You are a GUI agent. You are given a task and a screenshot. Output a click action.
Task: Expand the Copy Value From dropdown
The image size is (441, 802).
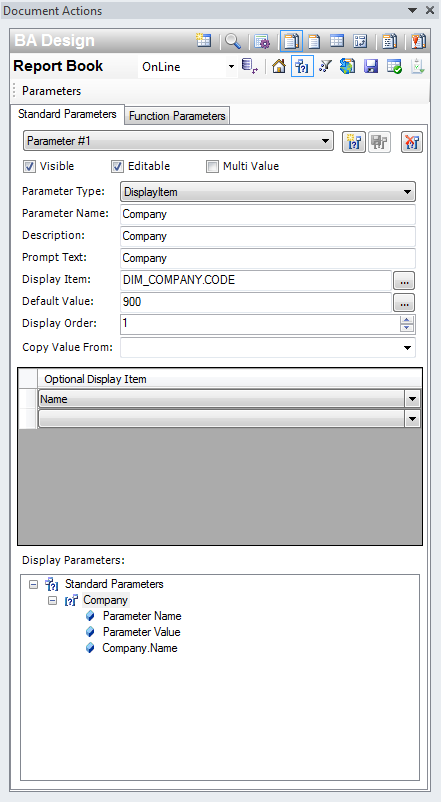coord(268,347)
